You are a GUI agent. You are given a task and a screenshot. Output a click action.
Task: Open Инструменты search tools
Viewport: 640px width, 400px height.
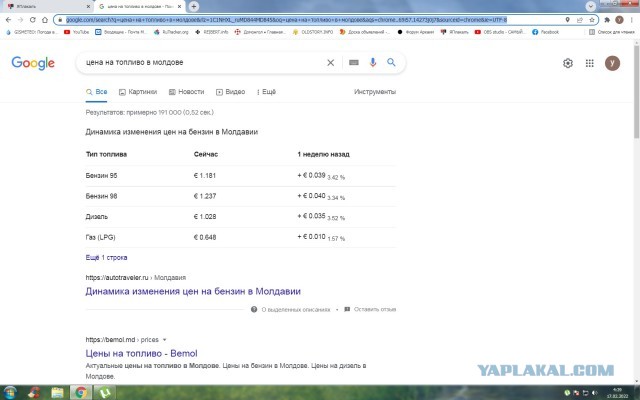point(375,92)
